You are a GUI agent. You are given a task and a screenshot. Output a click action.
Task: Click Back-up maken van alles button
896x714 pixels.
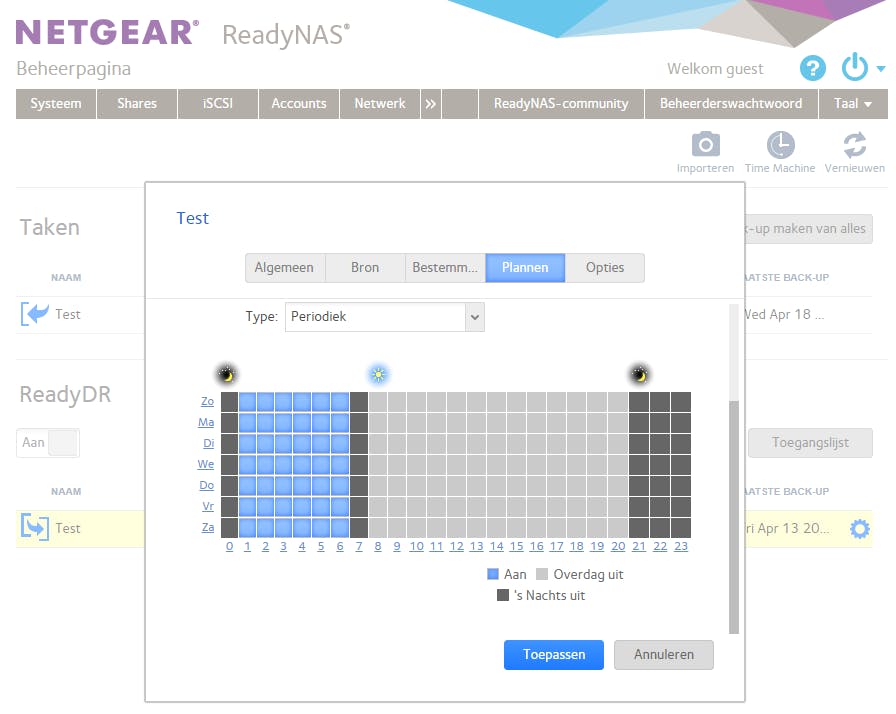pos(809,228)
